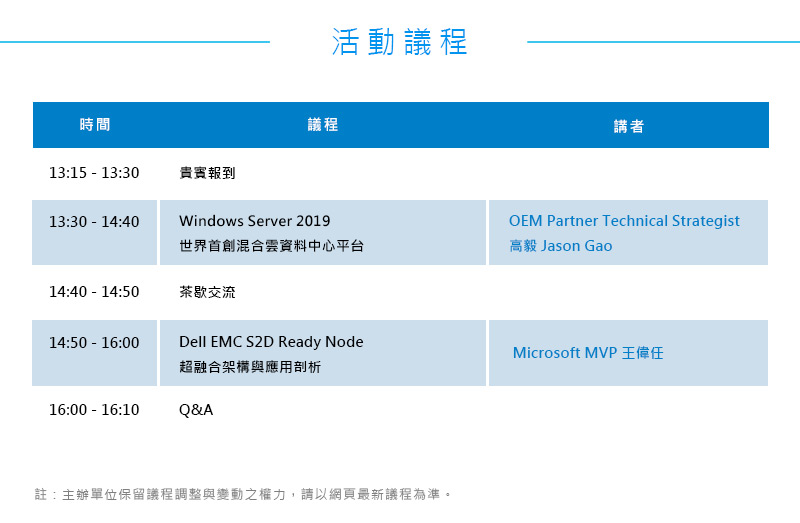Click the 13:15 - 13:30 time cell

(94, 172)
